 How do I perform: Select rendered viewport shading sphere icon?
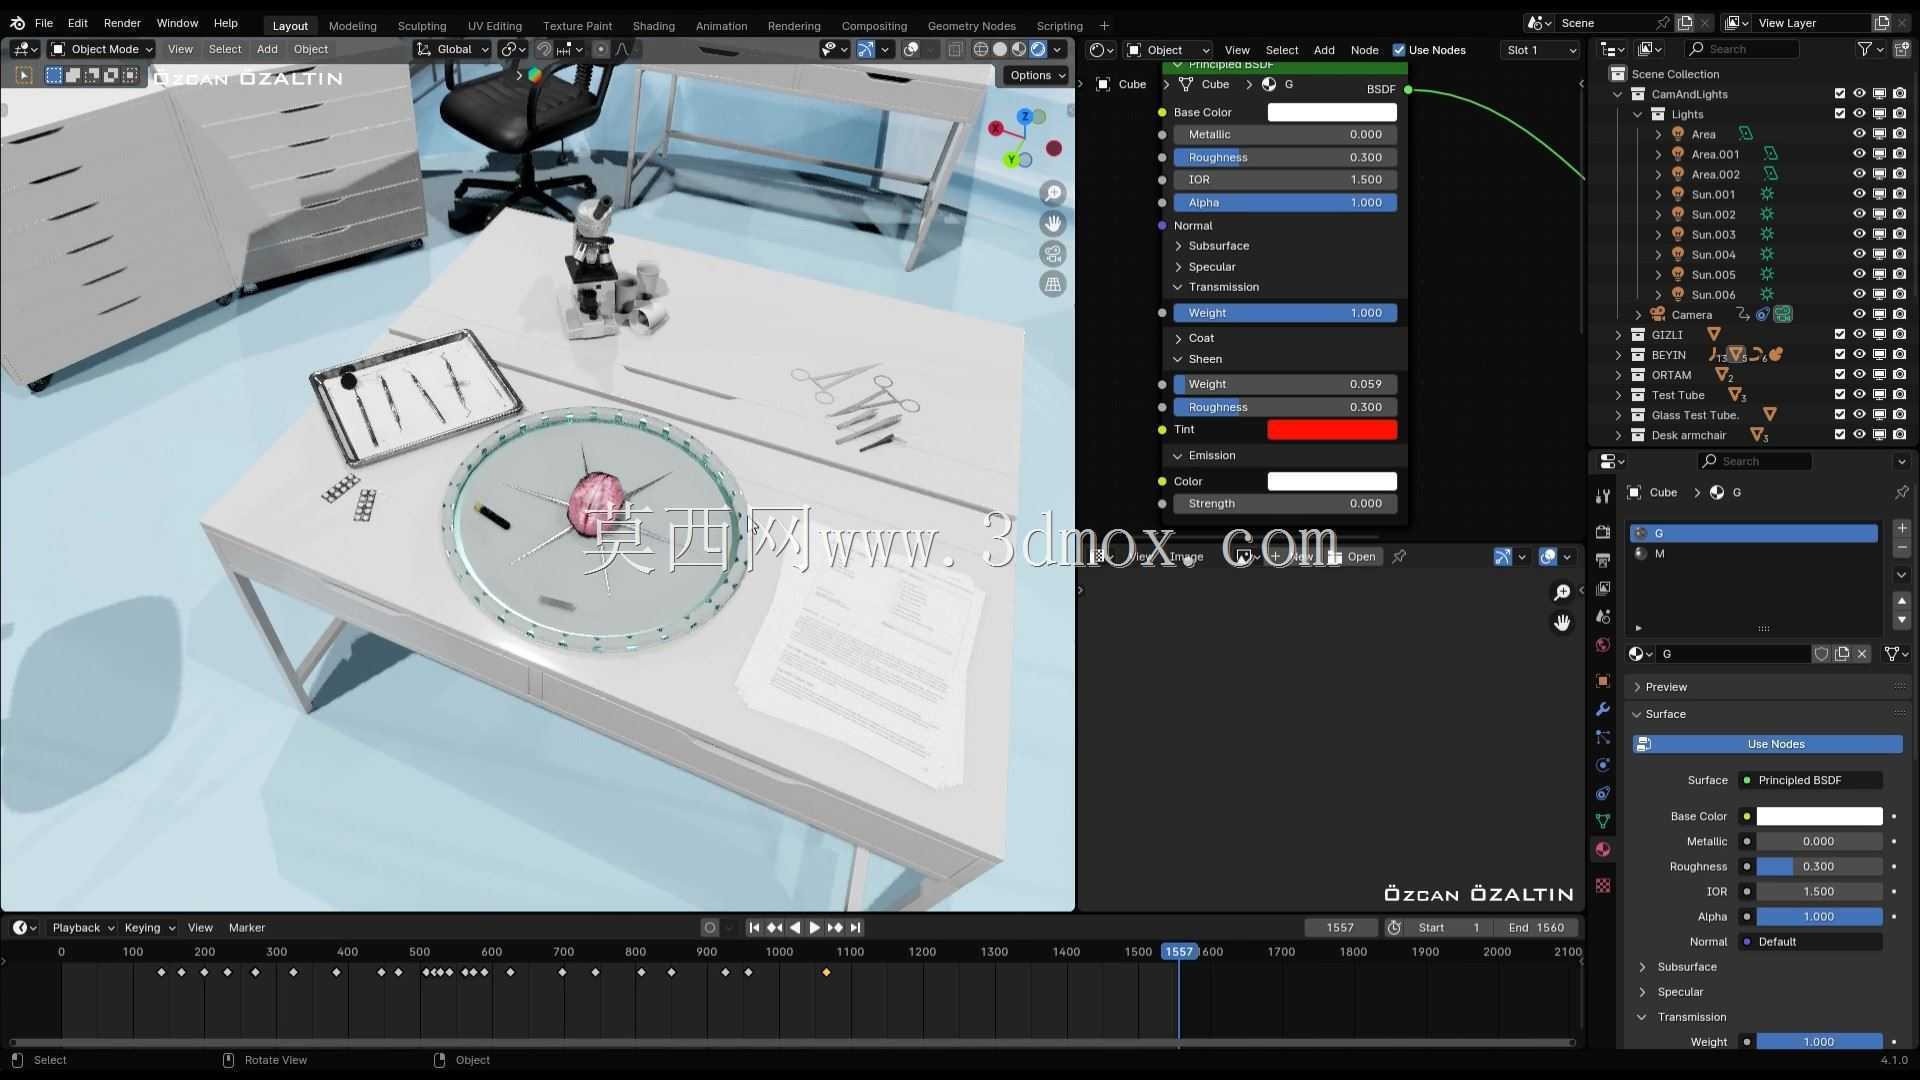[x=1038, y=49]
